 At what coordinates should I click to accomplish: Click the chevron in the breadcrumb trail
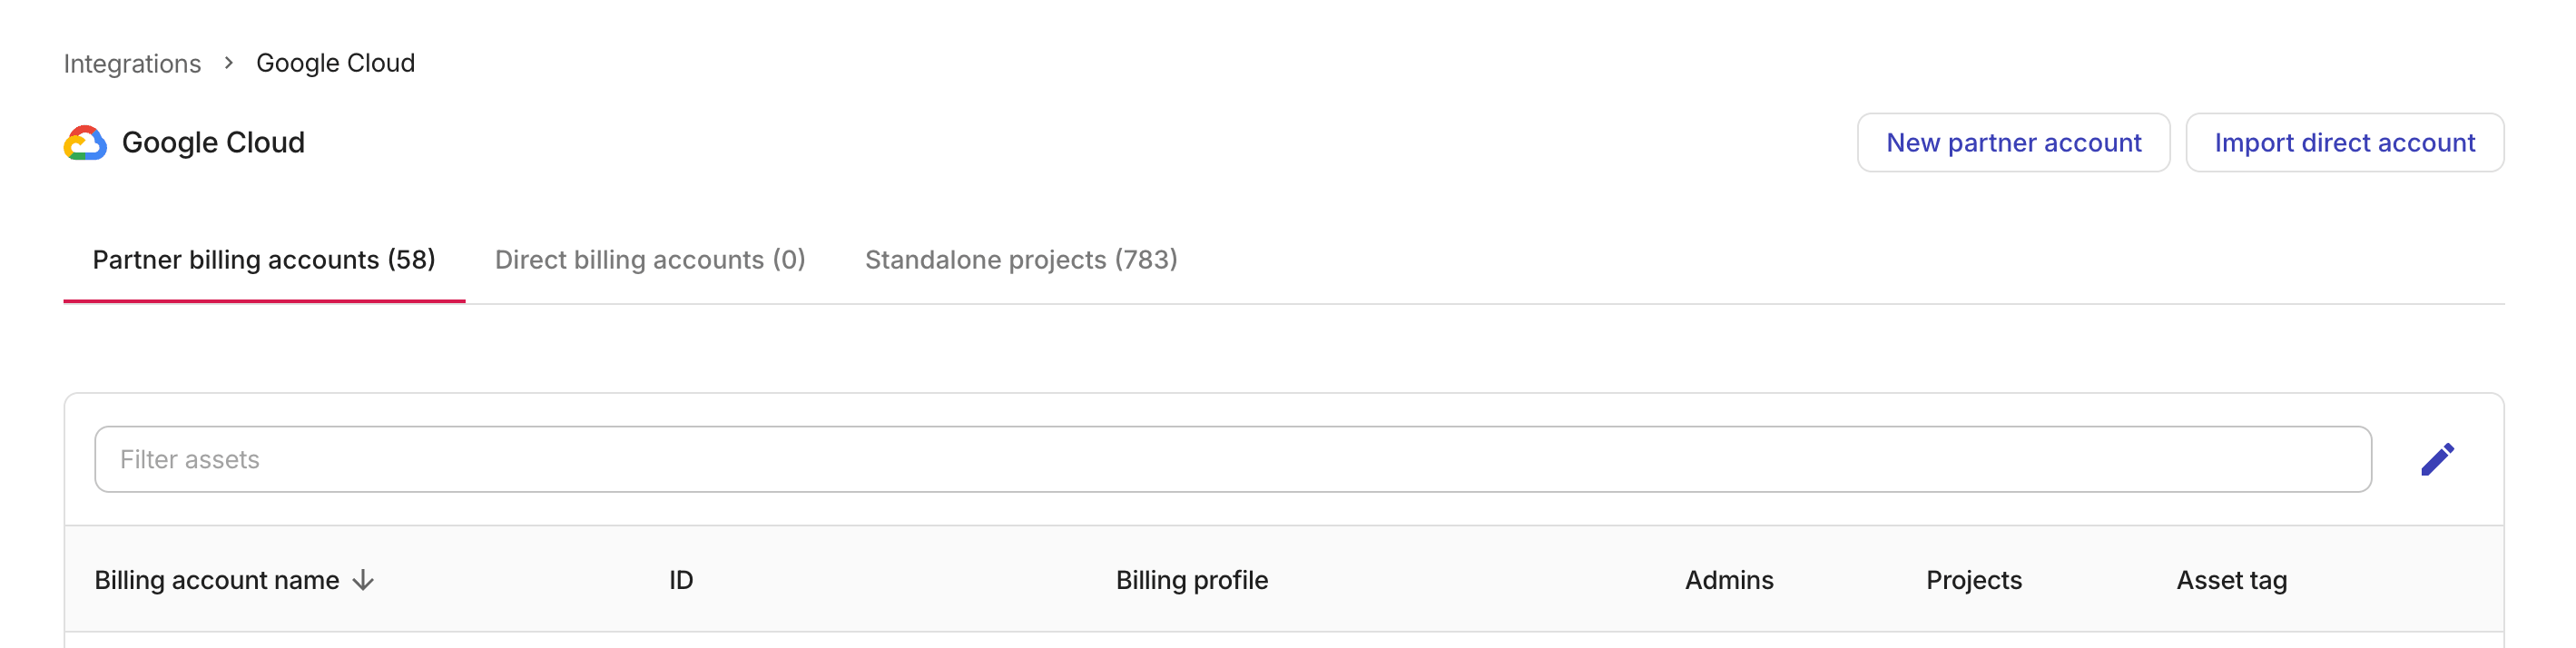[229, 62]
